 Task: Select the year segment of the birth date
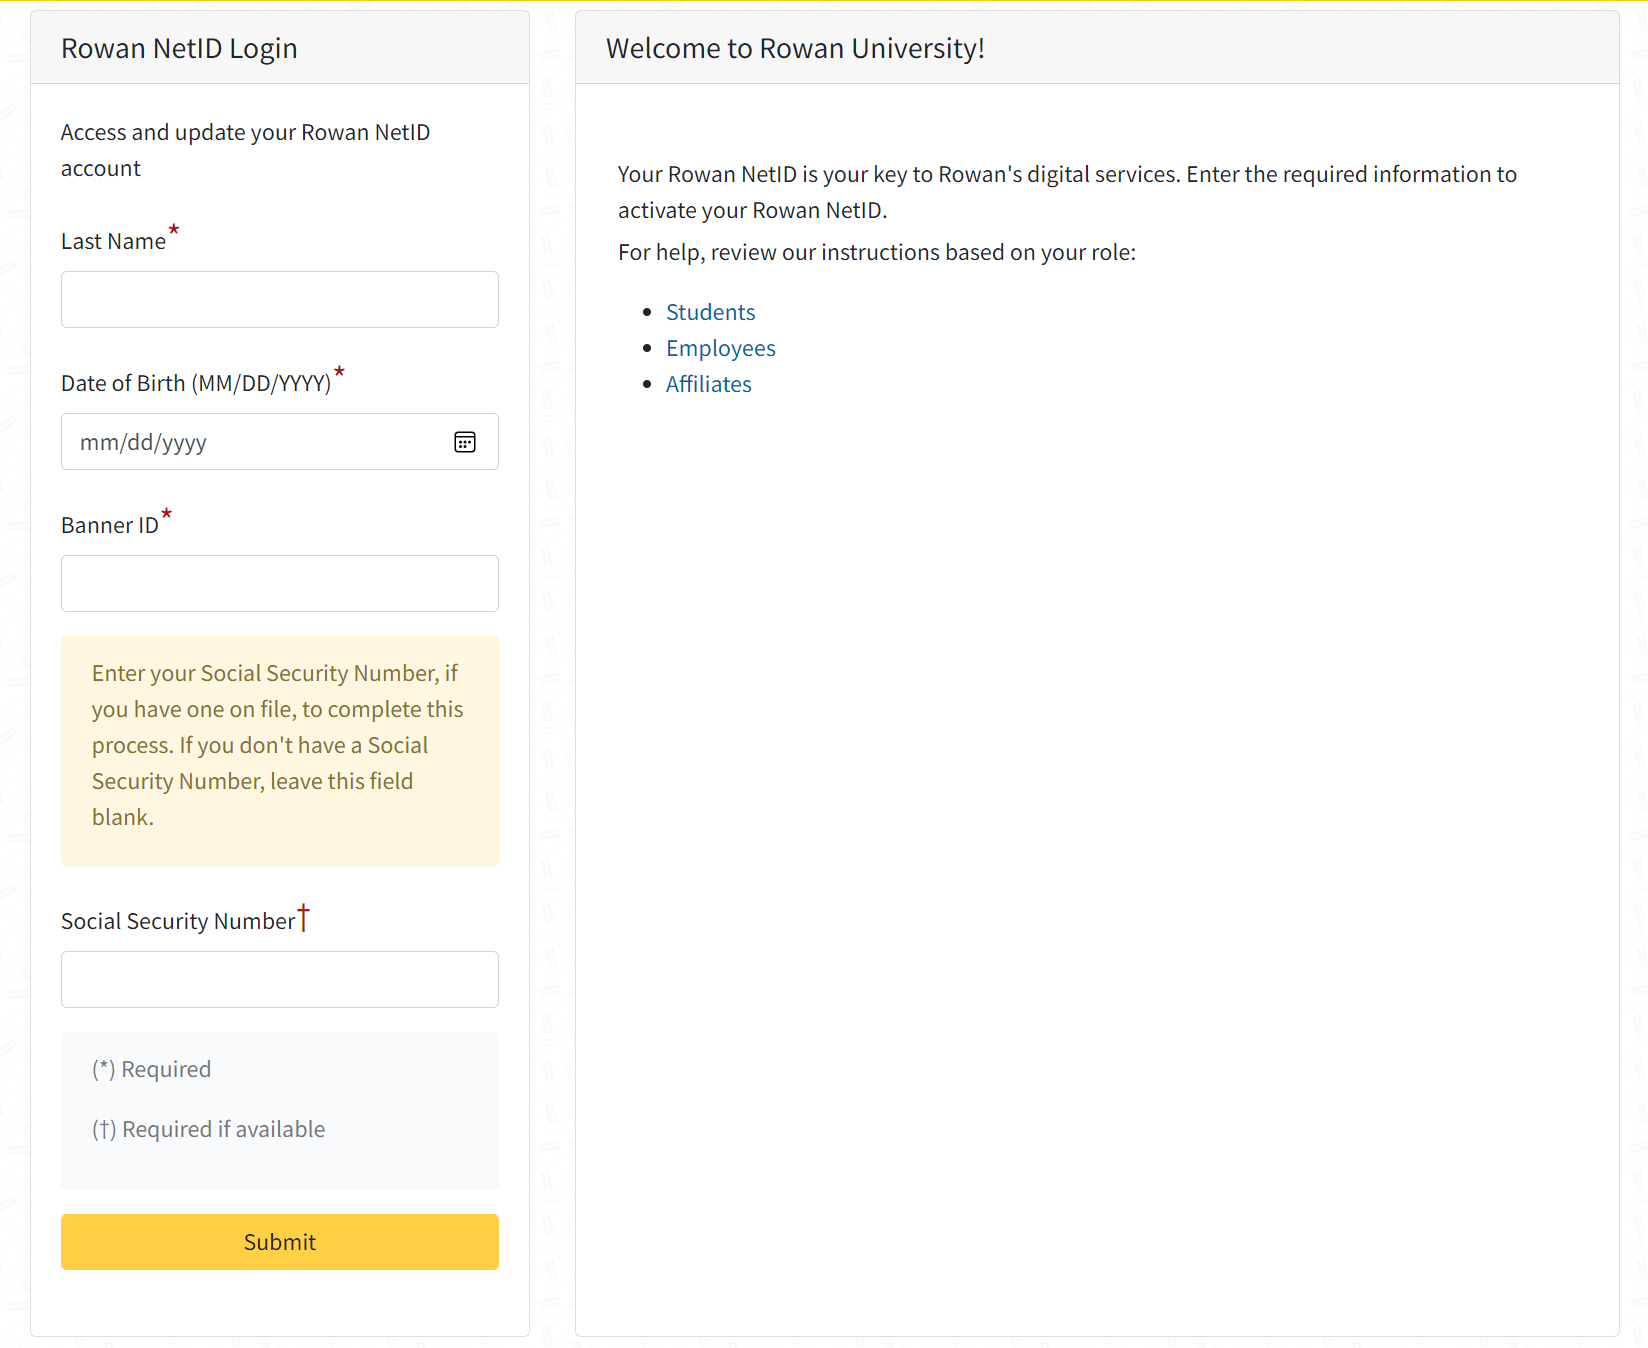click(184, 443)
